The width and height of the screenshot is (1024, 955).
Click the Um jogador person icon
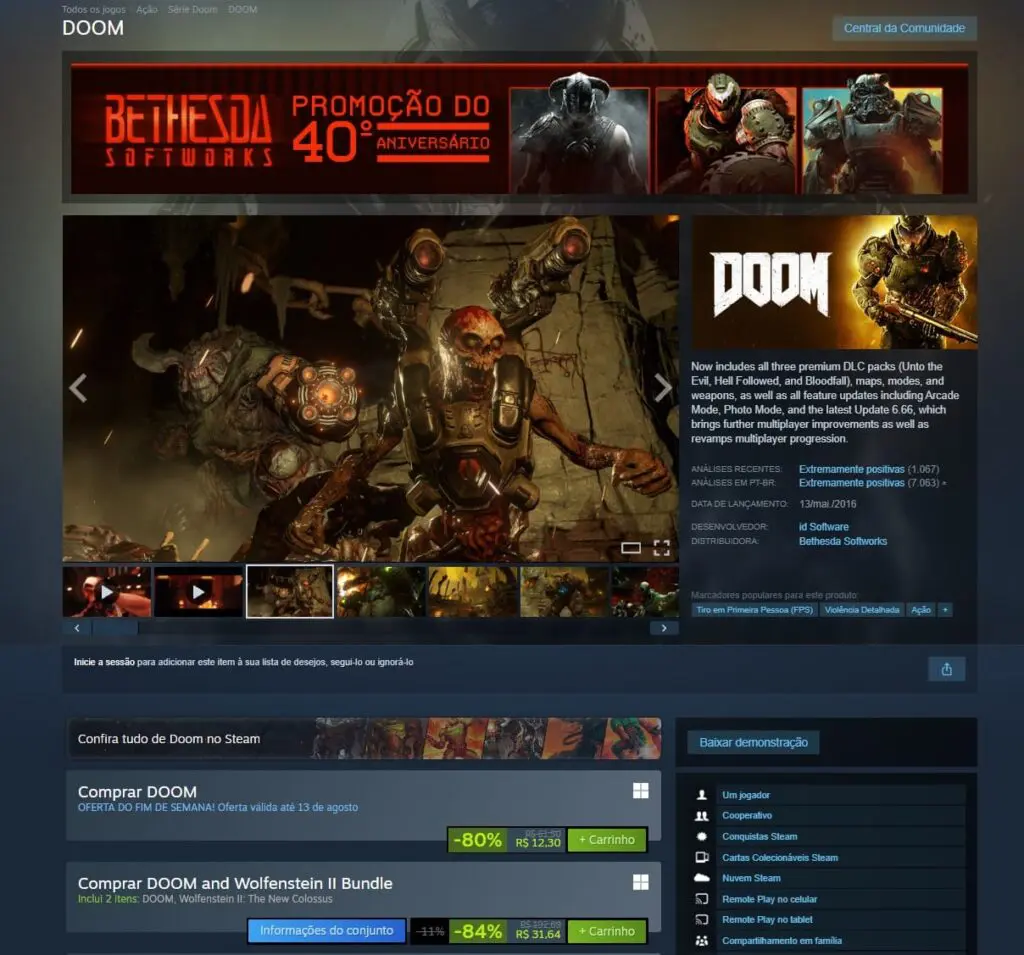point(702,795)
